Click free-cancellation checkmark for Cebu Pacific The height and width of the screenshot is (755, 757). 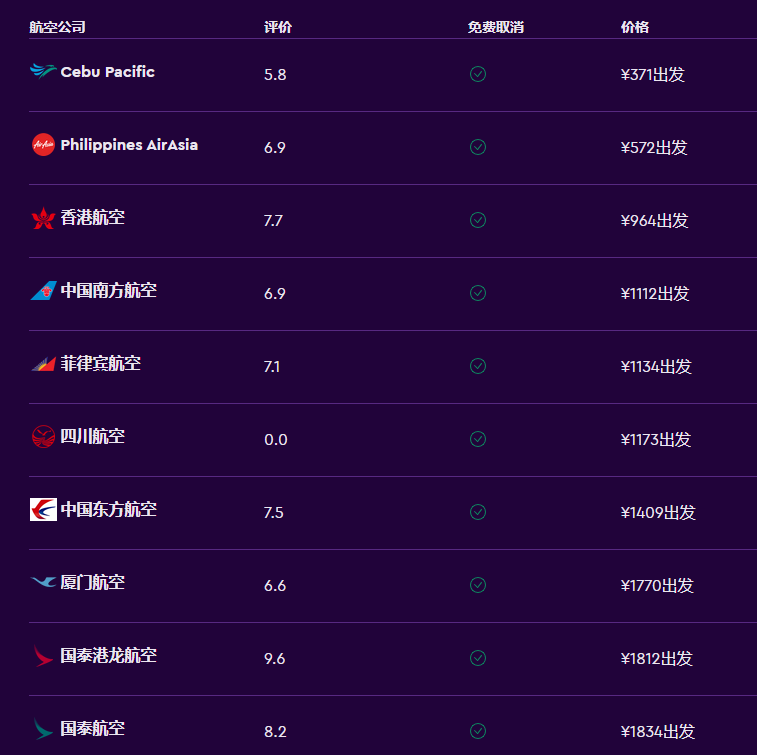[478, 74]
